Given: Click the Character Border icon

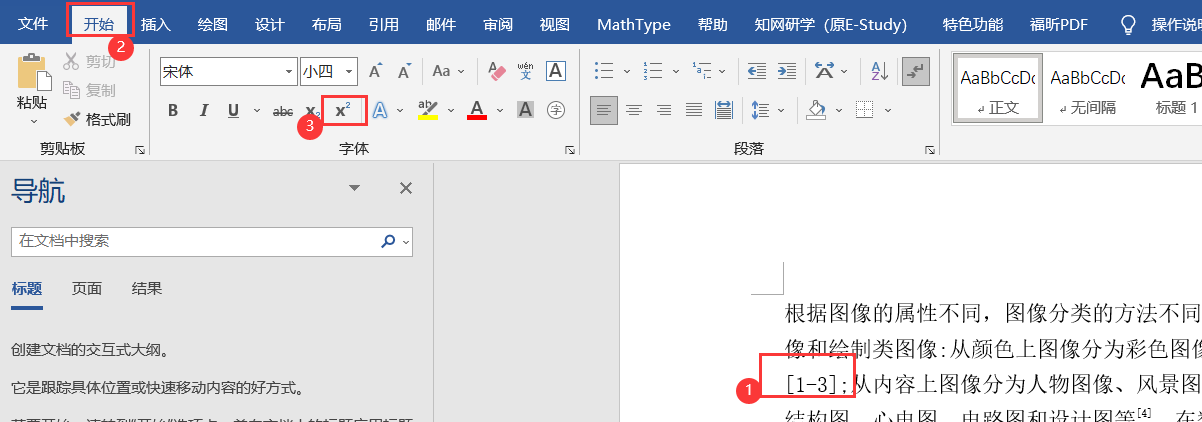Looking at the screenshot, I should coord(555,71).
